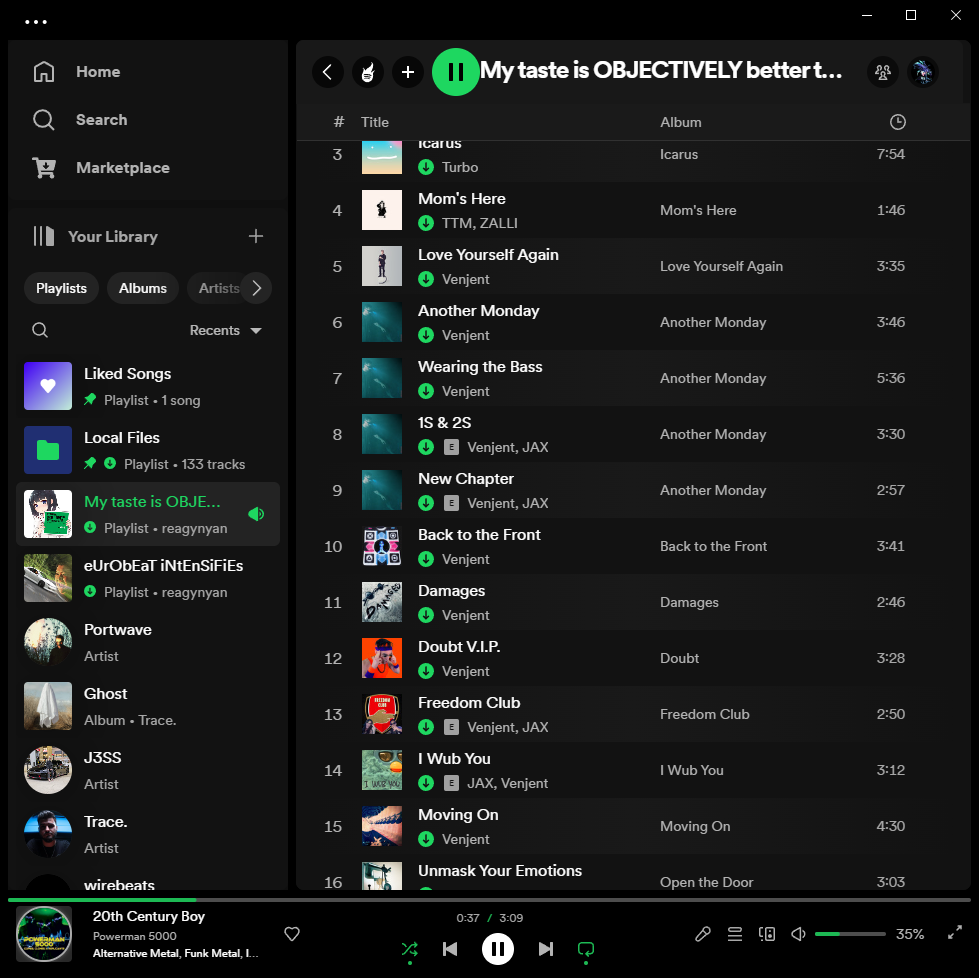The height and width of the screenshot is (978, 979).
Task: Click the downloaded icon on I Wub You
Action: (426, 783)
